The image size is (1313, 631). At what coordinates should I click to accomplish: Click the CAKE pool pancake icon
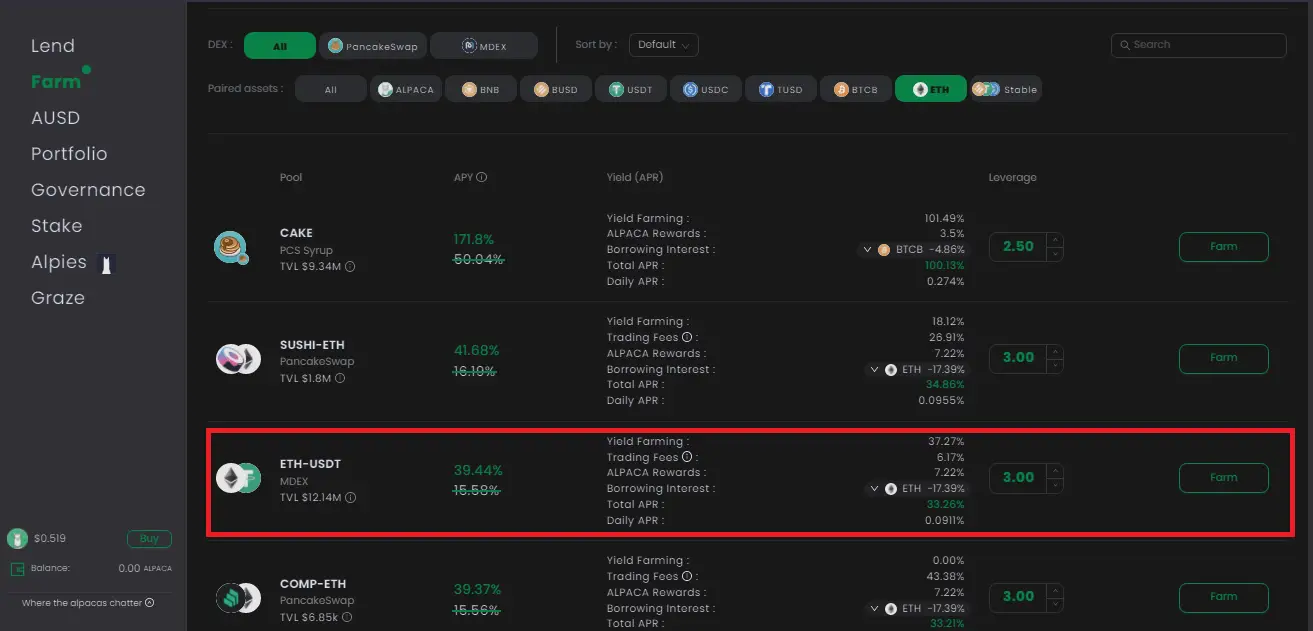pos(231,247)
